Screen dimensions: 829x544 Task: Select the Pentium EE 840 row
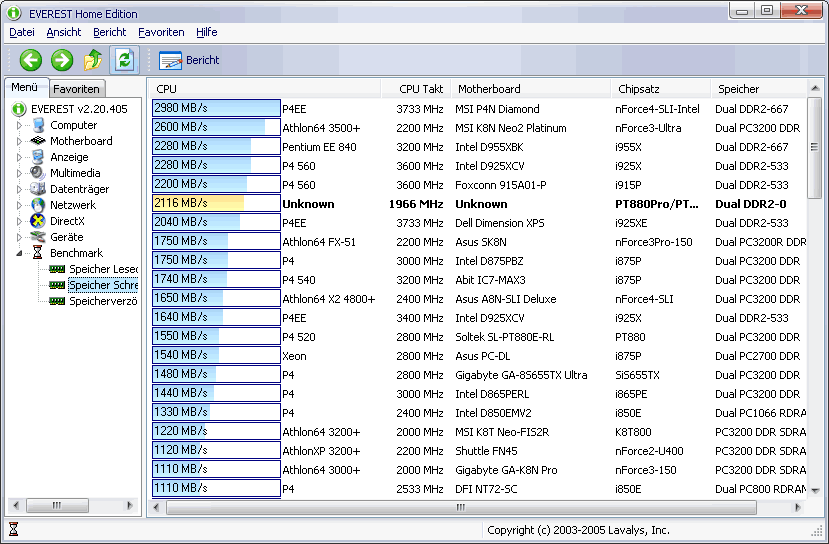pyautogui.click(x=479, y=147)
